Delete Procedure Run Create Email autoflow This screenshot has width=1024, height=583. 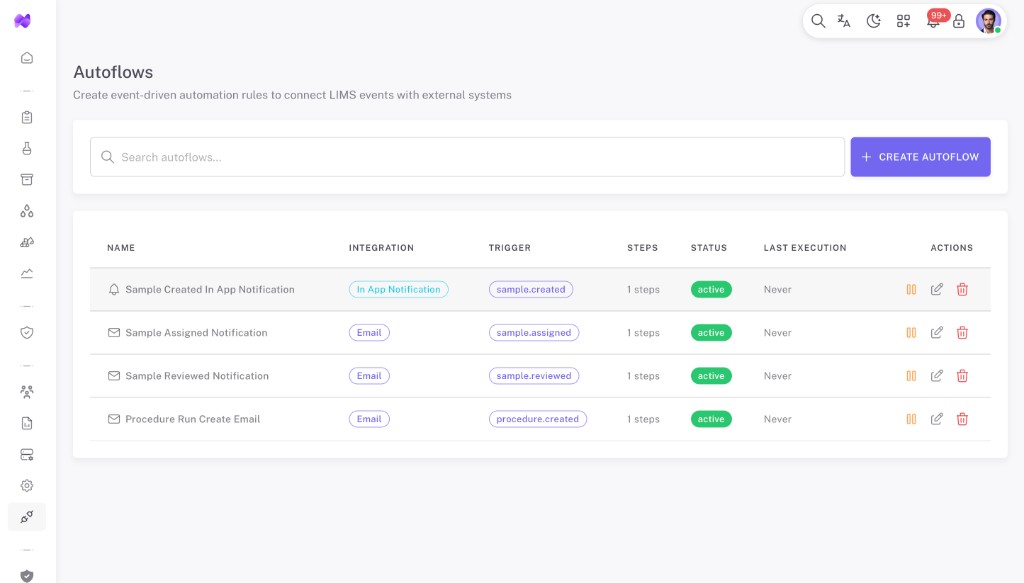[x=962, y=418]
